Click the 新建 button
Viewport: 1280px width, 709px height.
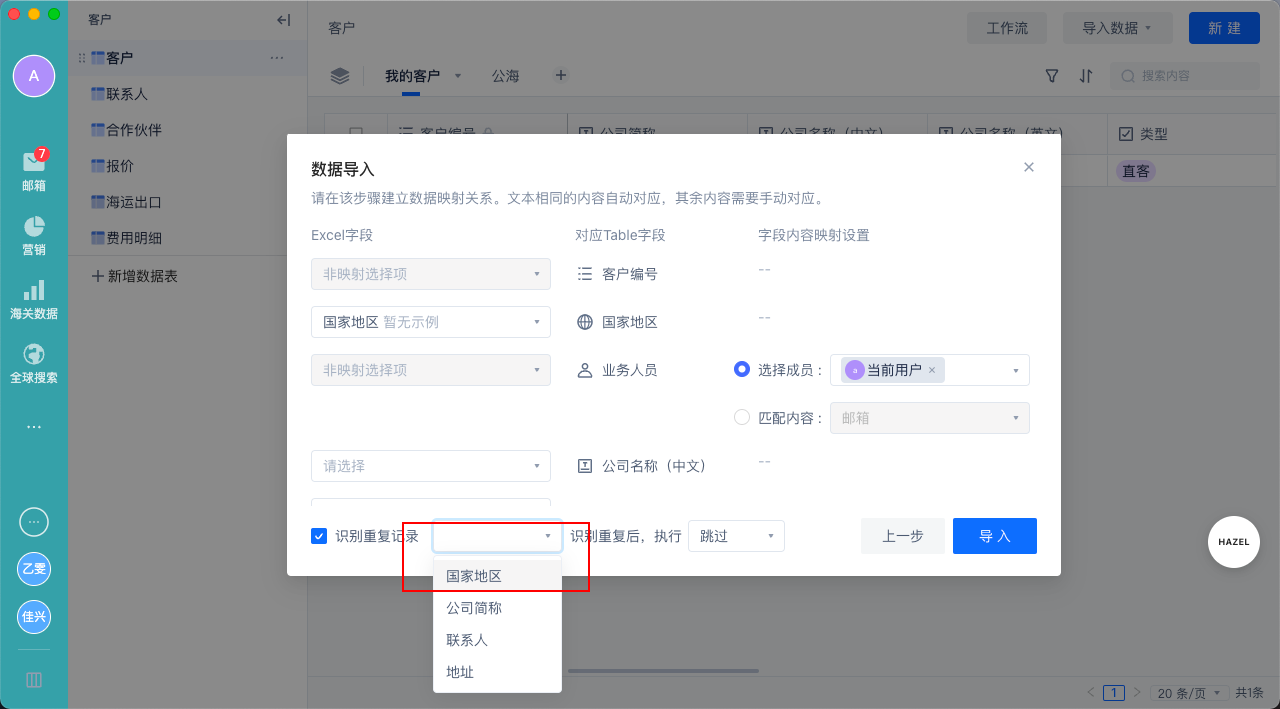[x=1224, y=28]
